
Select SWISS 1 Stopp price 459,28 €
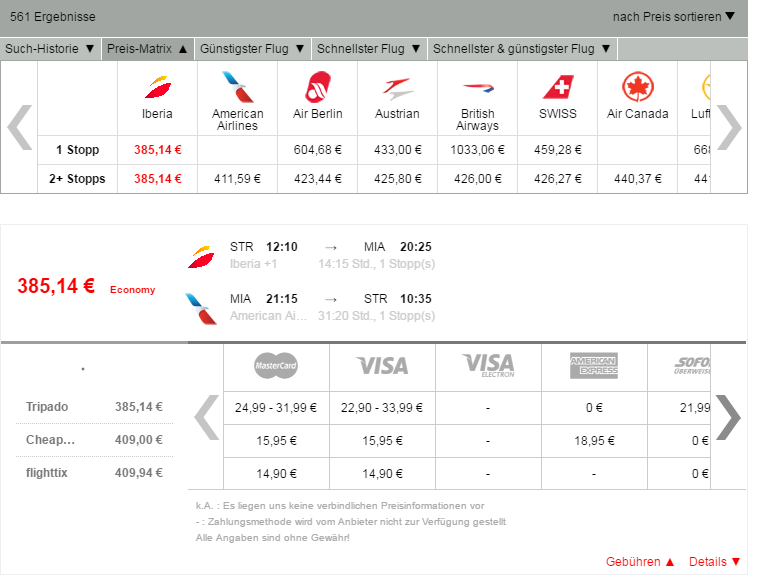point(558,149)
